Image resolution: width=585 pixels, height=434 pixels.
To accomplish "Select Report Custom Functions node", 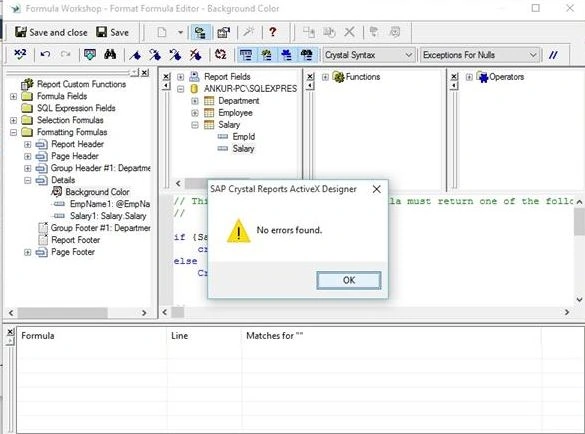I will point(81,84).
